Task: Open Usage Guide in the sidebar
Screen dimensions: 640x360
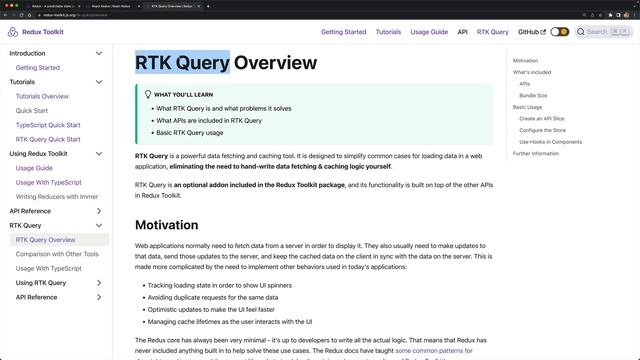Action: click(x=34, y=168)
